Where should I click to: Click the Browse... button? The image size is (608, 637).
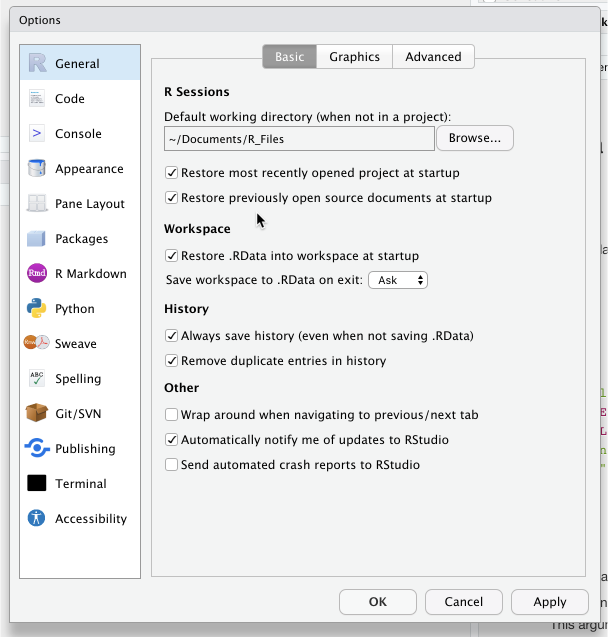click(x=475, y=138)
